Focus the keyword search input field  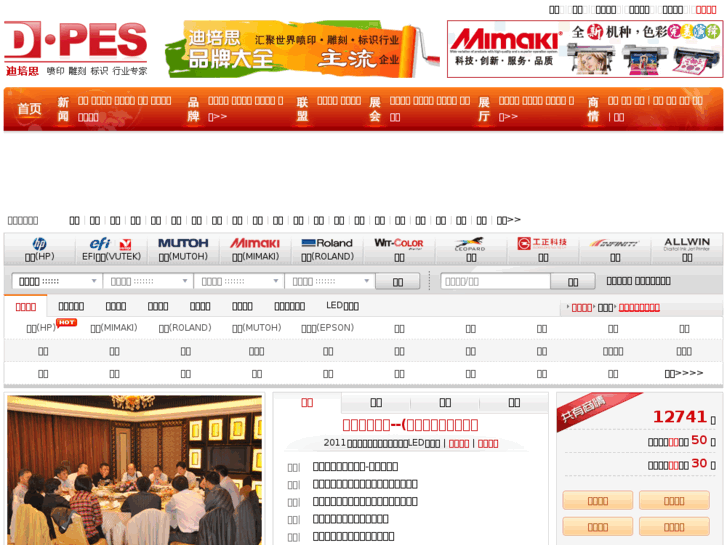495,281
